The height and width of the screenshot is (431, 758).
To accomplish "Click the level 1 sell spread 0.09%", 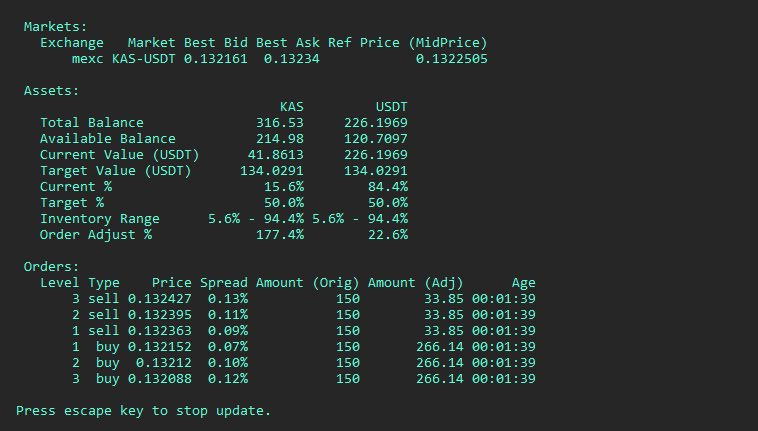I will [x=228, y=330].
